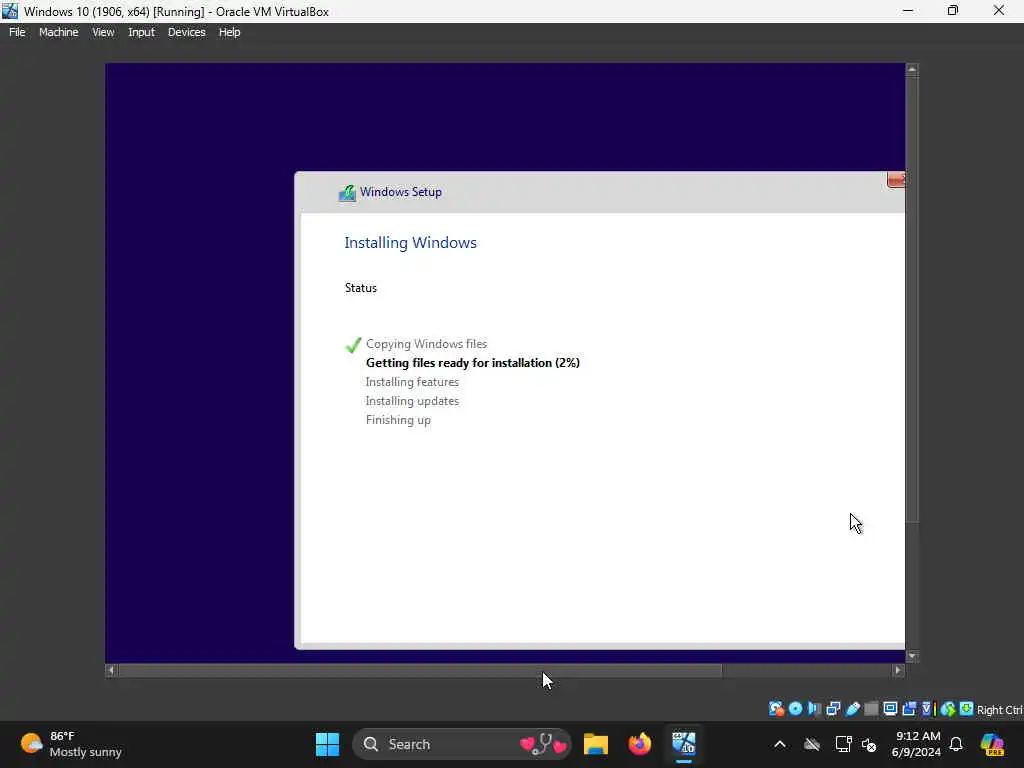Viewport: 1024px width, 768px height.
Task: Click the network adapter status icon
Action: click(833, 709)
